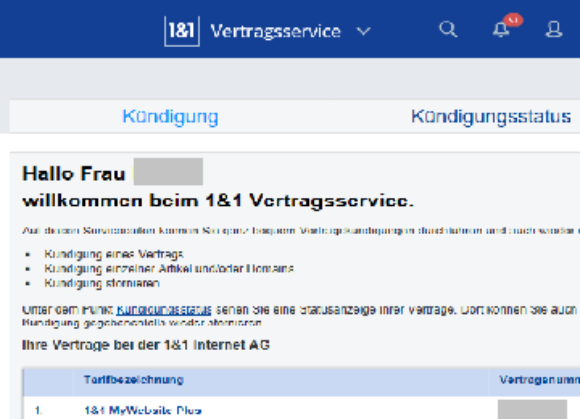
Task: Click the red notification count badge
Action: coord(513,20)
